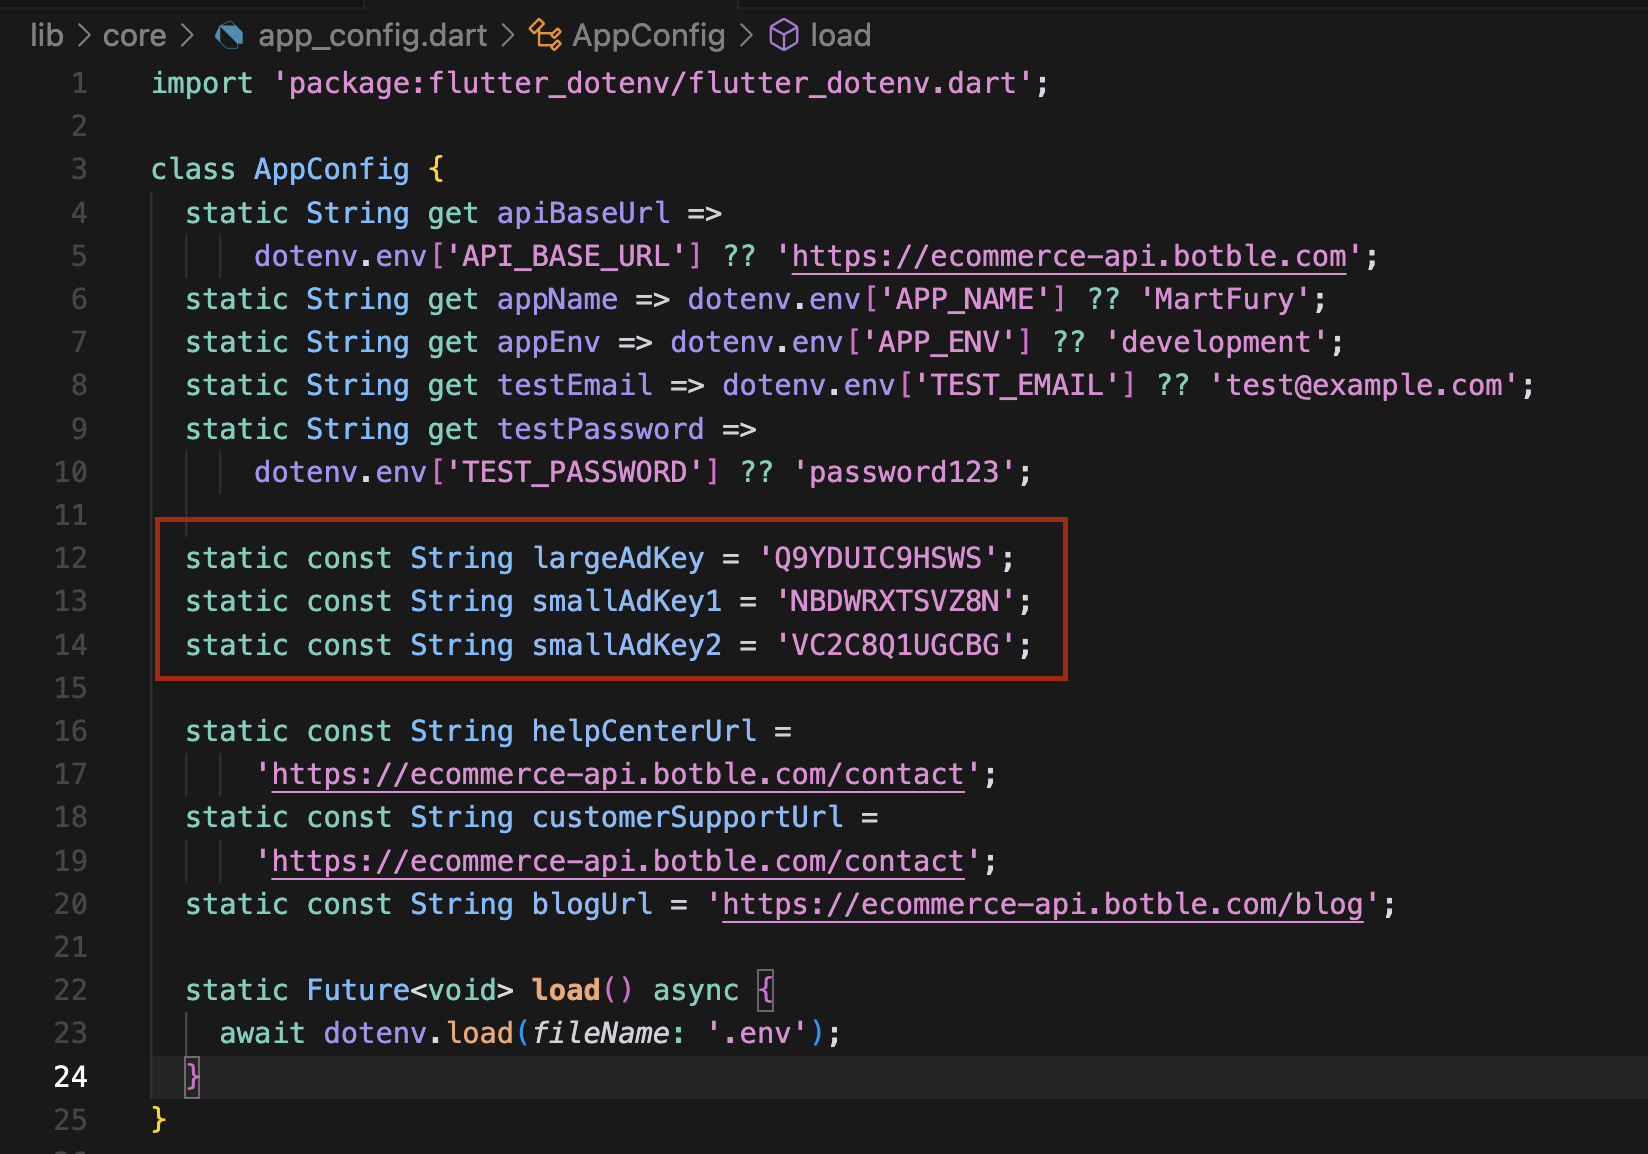Click the '.env' string on line 23
This screenshot has height=1154, width=1648.
[x=756, y=1033]
